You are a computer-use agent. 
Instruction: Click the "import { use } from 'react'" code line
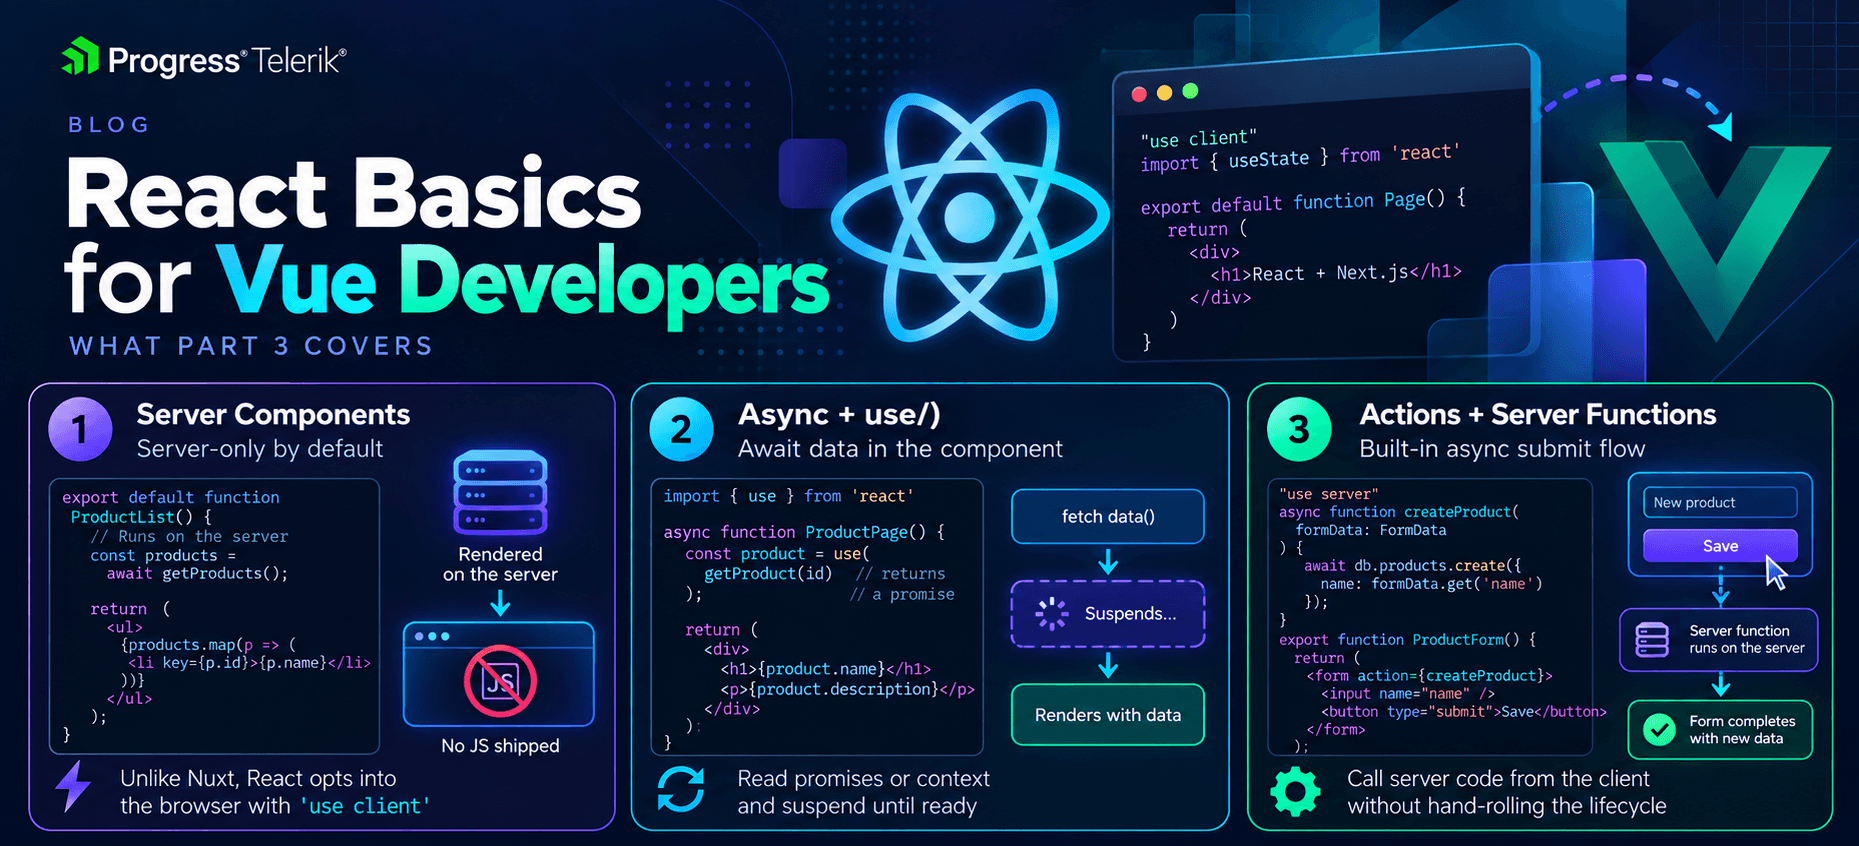coord(788,496)
